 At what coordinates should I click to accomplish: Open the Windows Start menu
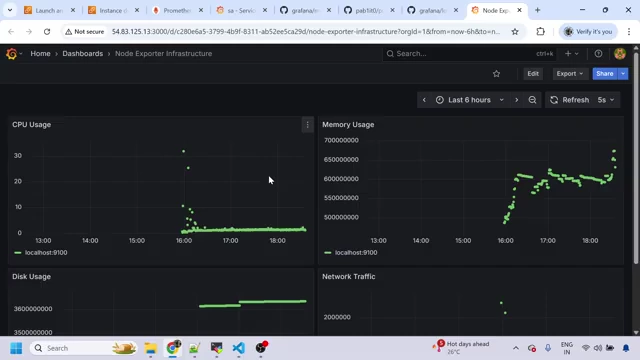coord(16,348)
